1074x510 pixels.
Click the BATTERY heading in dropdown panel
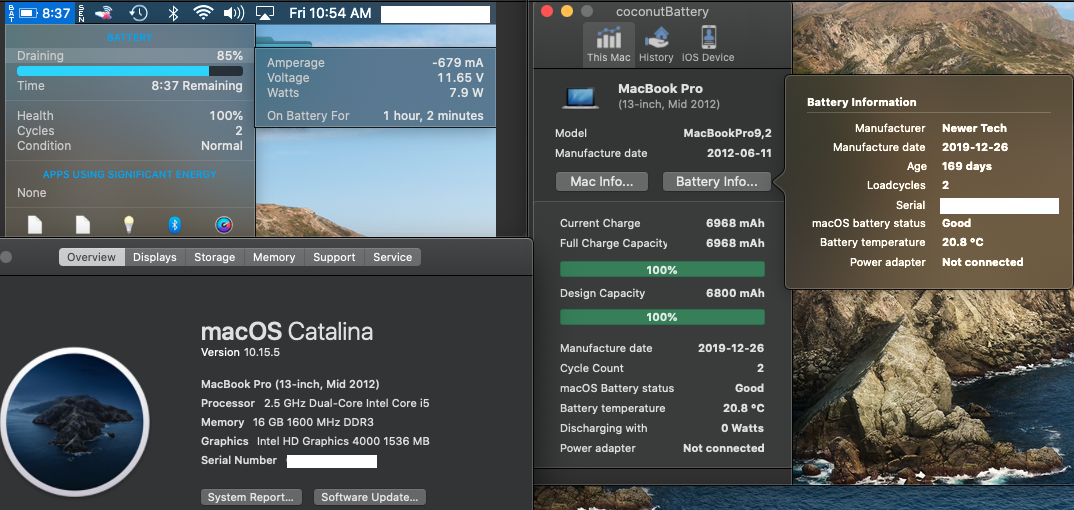pos(129,38)
